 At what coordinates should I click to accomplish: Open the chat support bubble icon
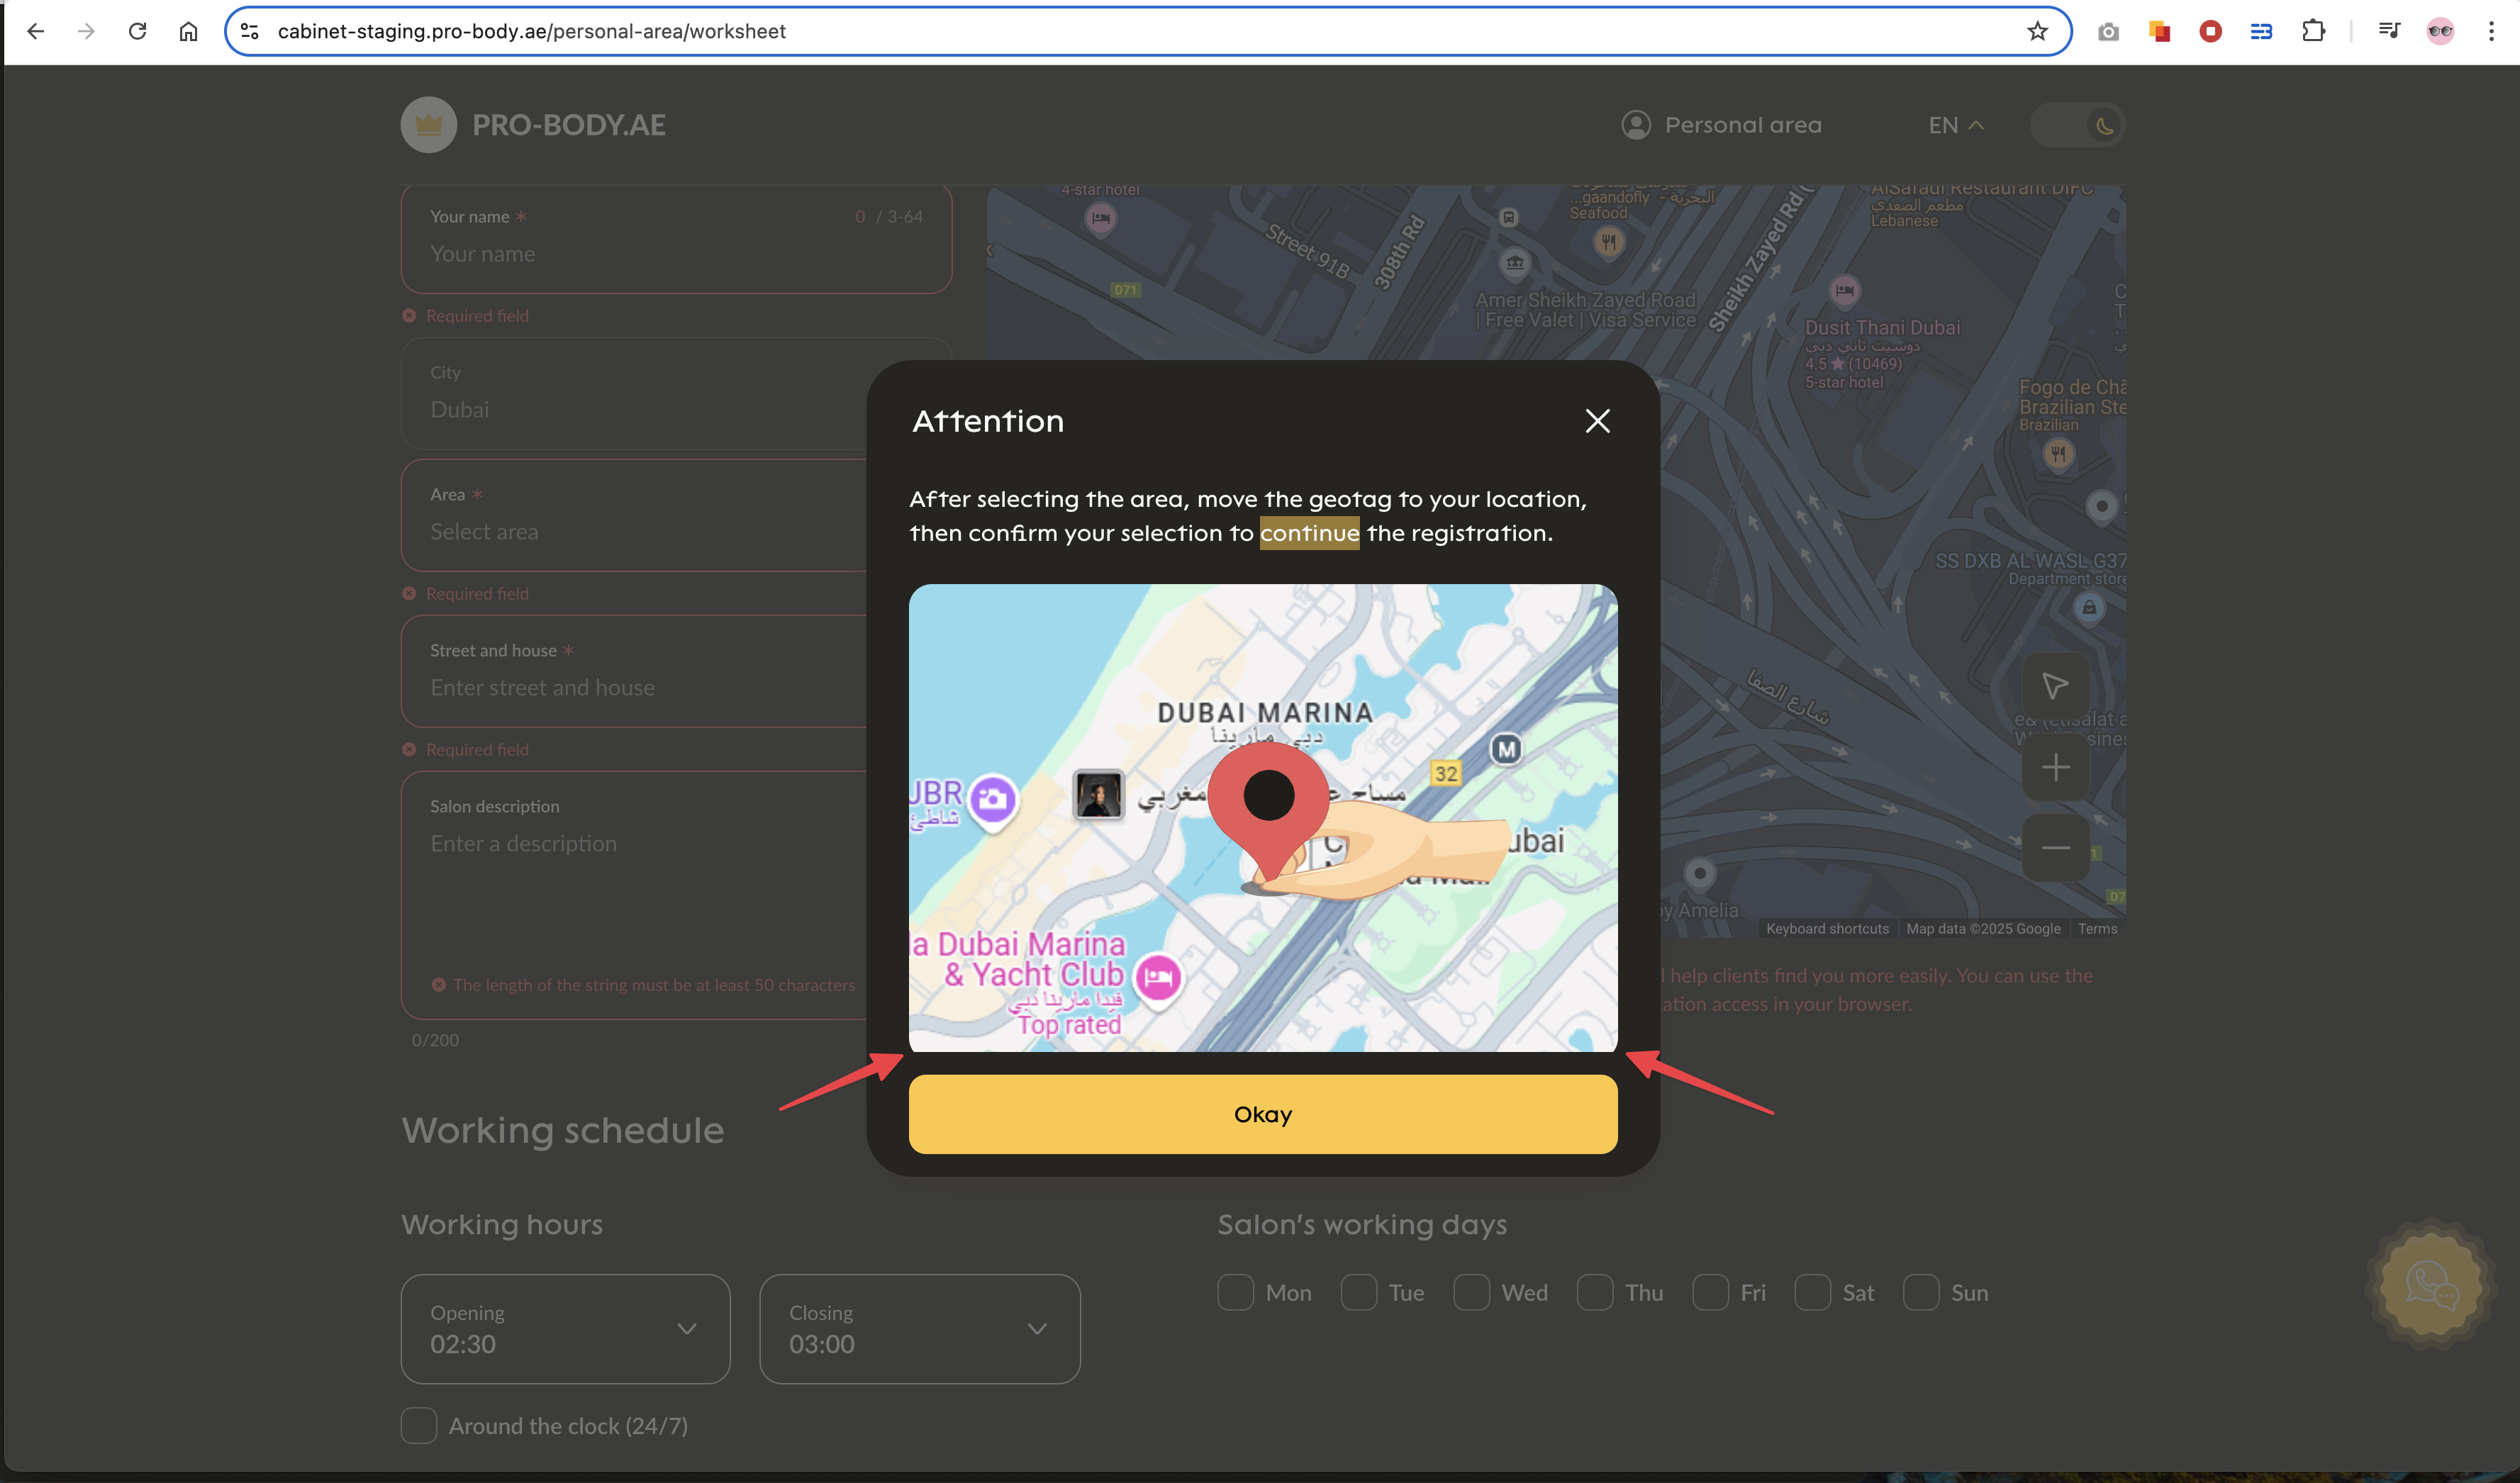[x=2431, y=1284]
